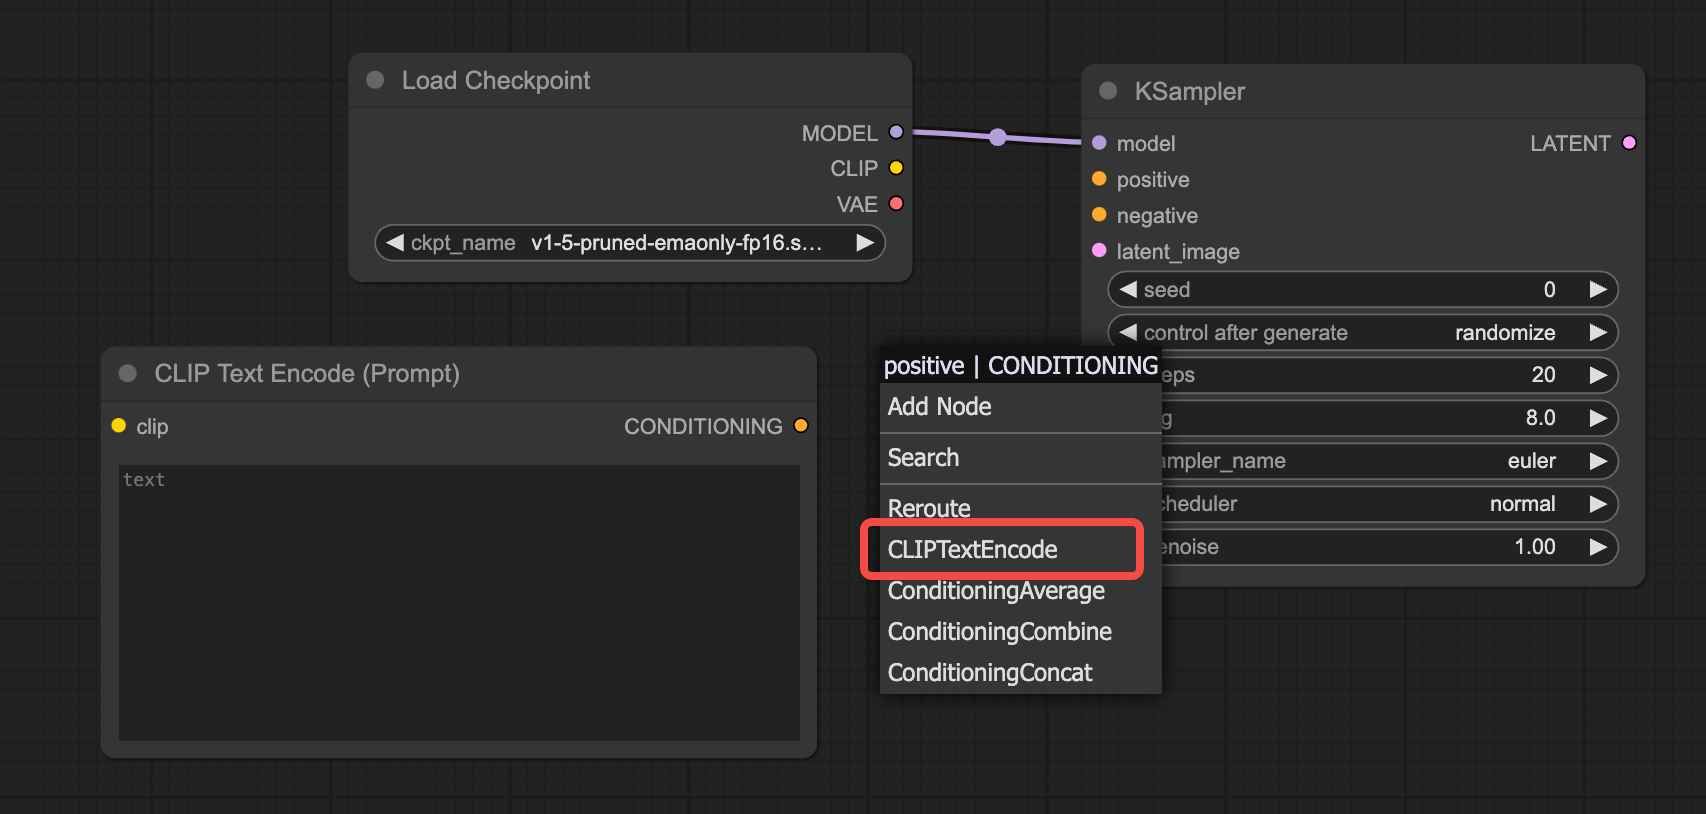Image resolution: width=1706 pixels, height=814 pixels.
Task: Click the VAE output socket on Load Checkpoint
Action: coord(896,204)
